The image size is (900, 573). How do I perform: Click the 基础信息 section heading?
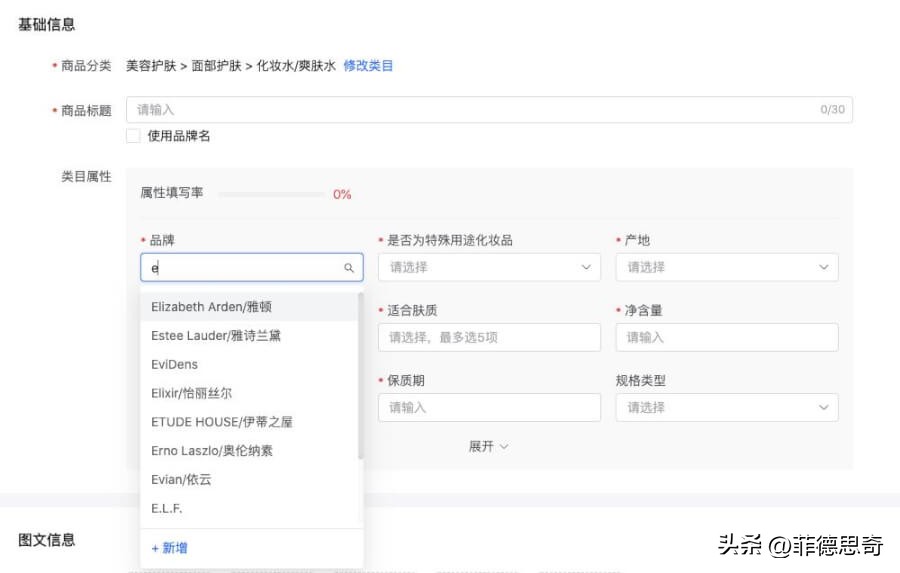pos(46,25)
